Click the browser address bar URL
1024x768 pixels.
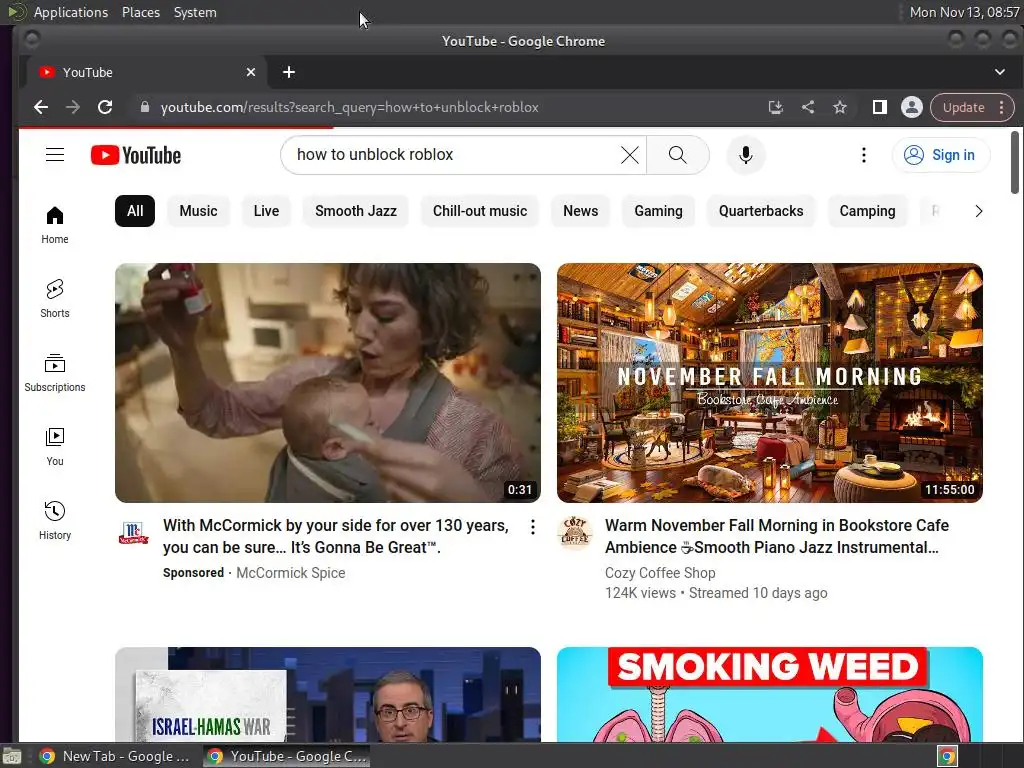click(x=349, y=107)
